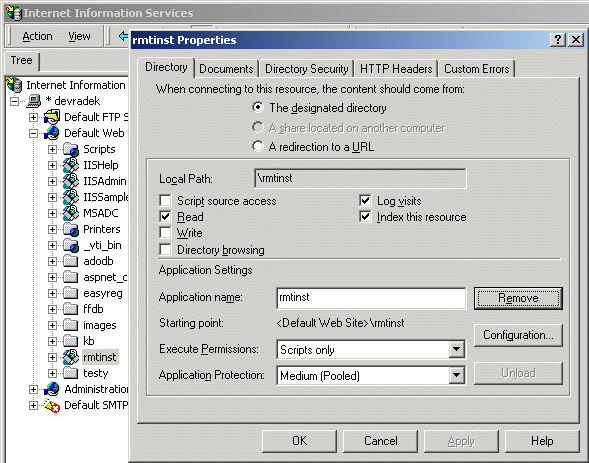The width and height of the screenshot is (589, 463).
Task: Uncheck the Read permission checkbox
Action: pyautogui.click(x=165, y=217)
